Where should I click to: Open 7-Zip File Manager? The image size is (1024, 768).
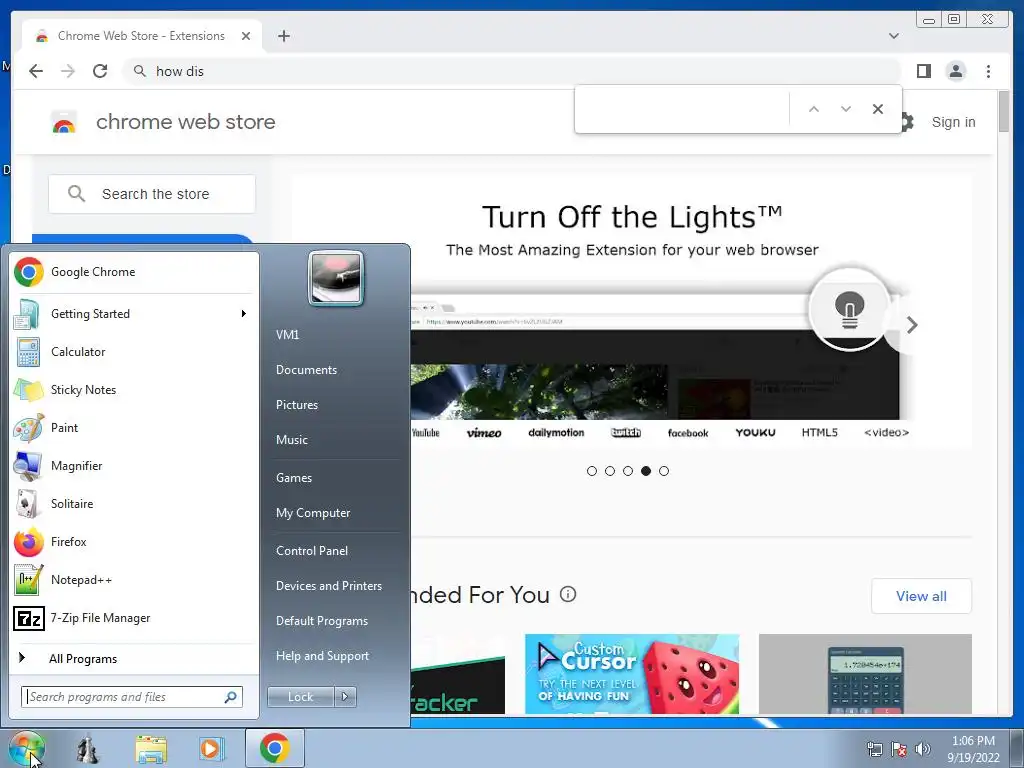pos(134,618)
